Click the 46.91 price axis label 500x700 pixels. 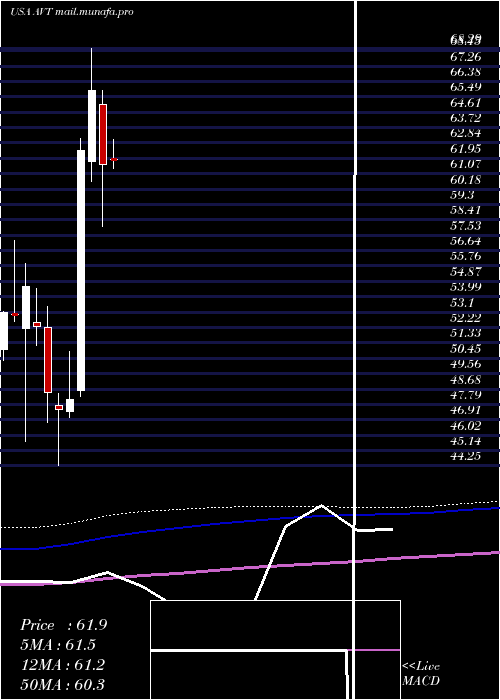point(466,410)
